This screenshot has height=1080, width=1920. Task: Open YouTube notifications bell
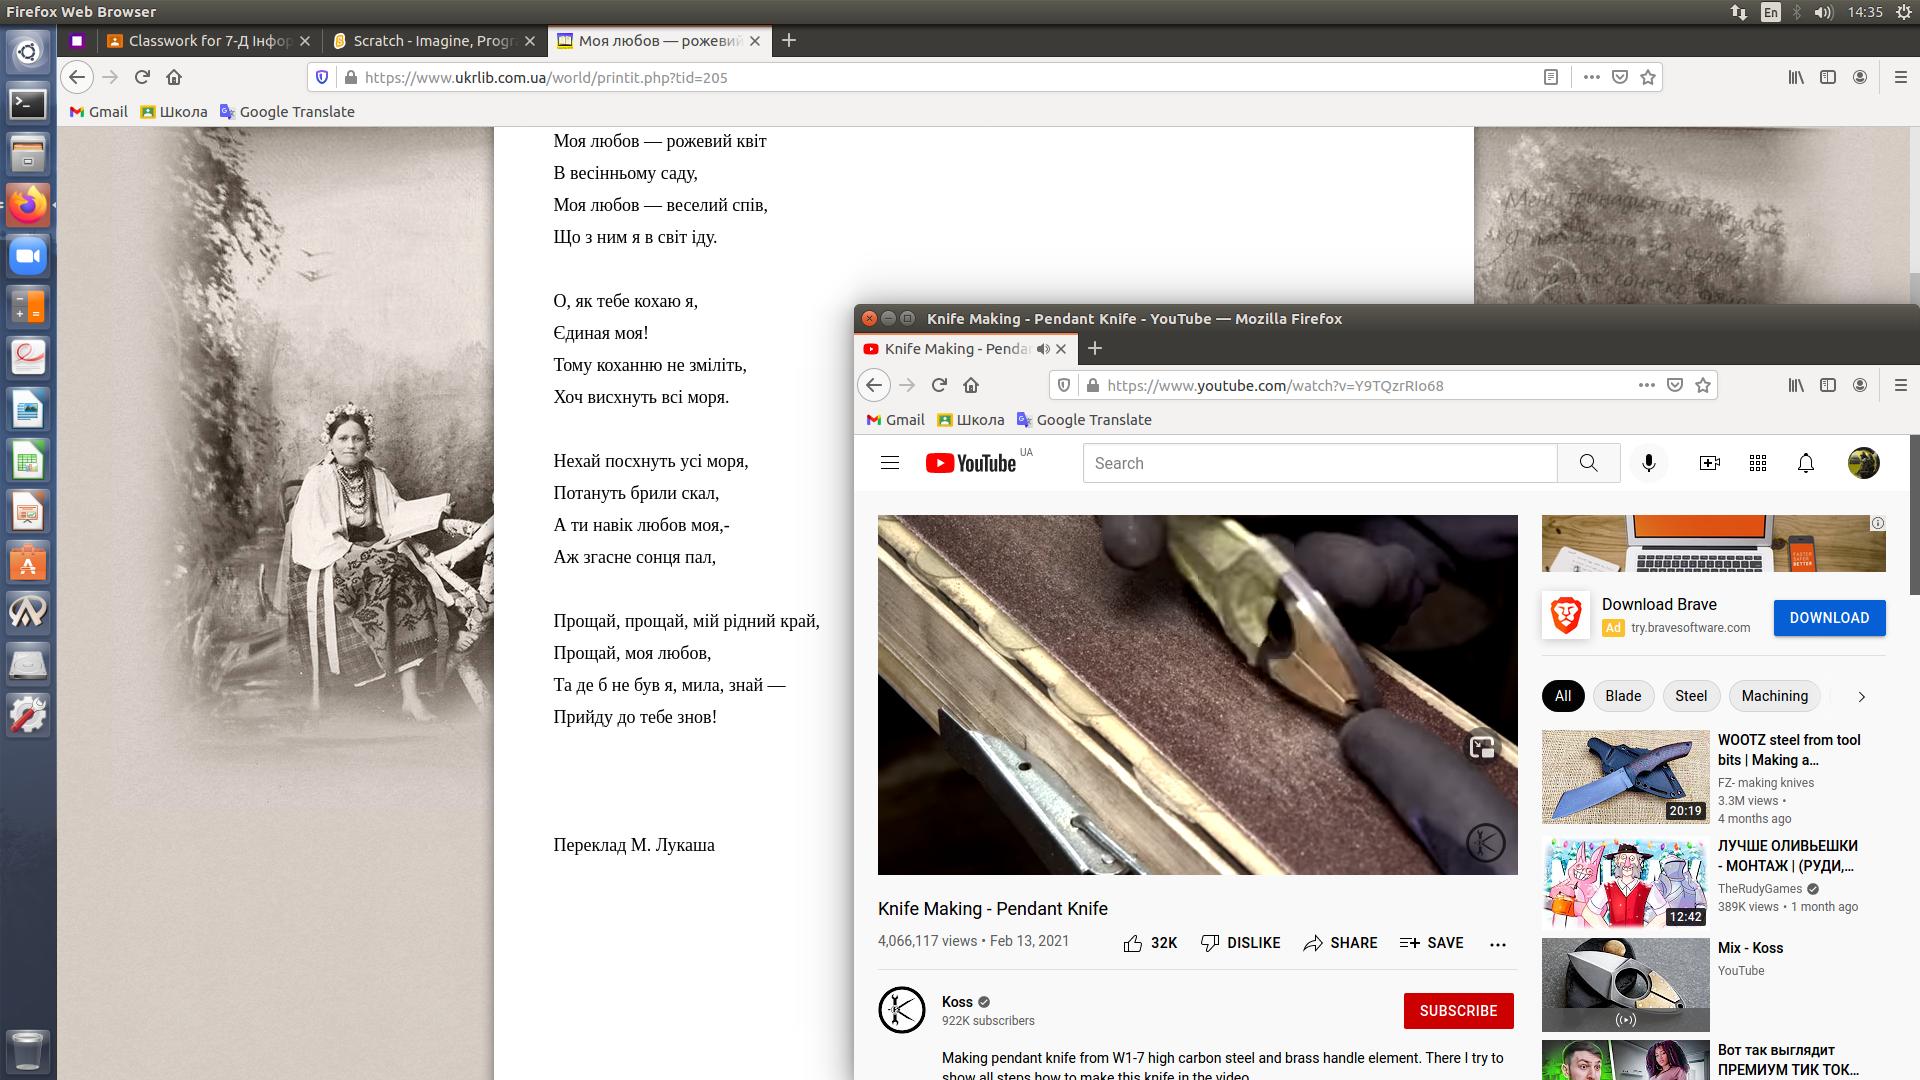point(1805,463)
